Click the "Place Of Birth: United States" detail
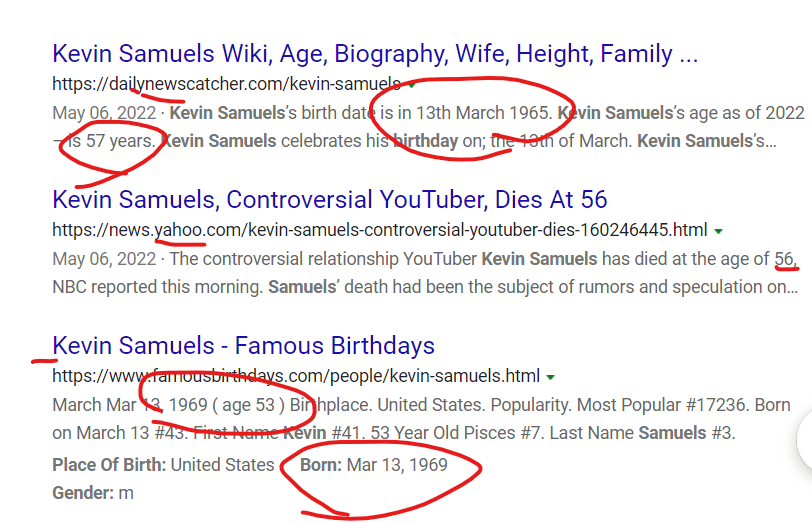This screenshot has height=523, width=812. click(163, 465)
